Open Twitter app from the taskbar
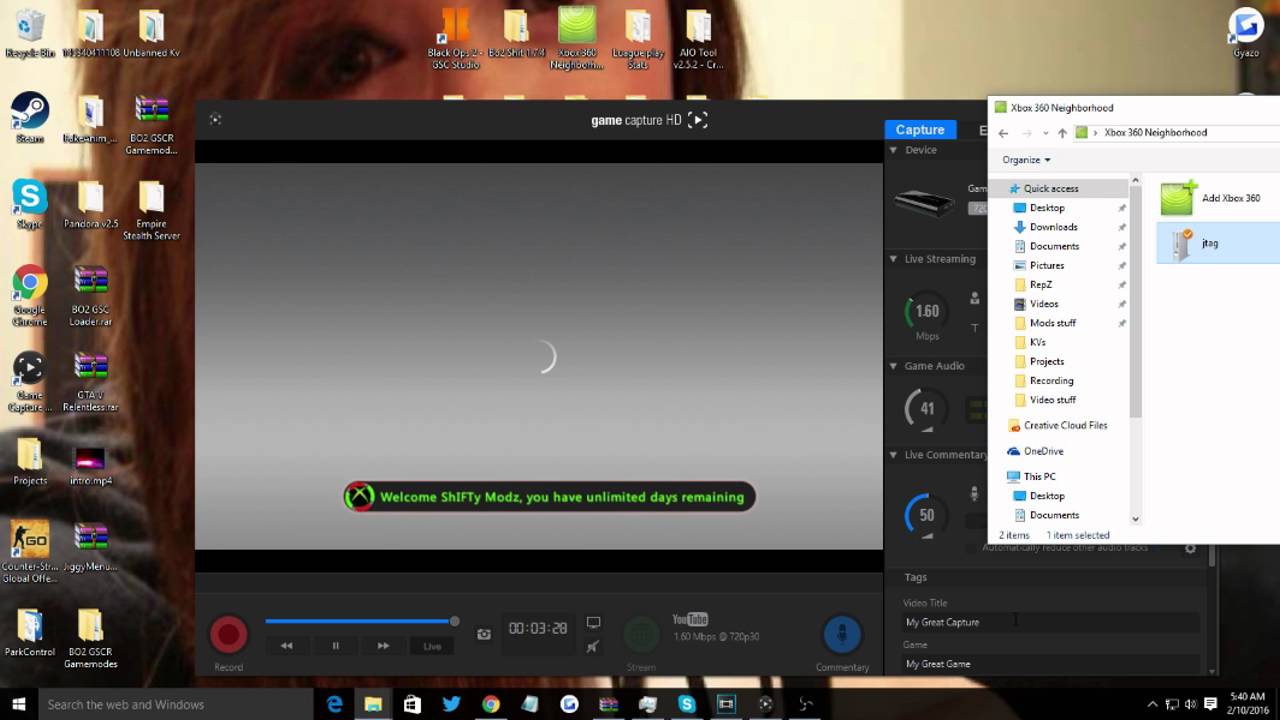1280x720 pixels. point(451,704)
